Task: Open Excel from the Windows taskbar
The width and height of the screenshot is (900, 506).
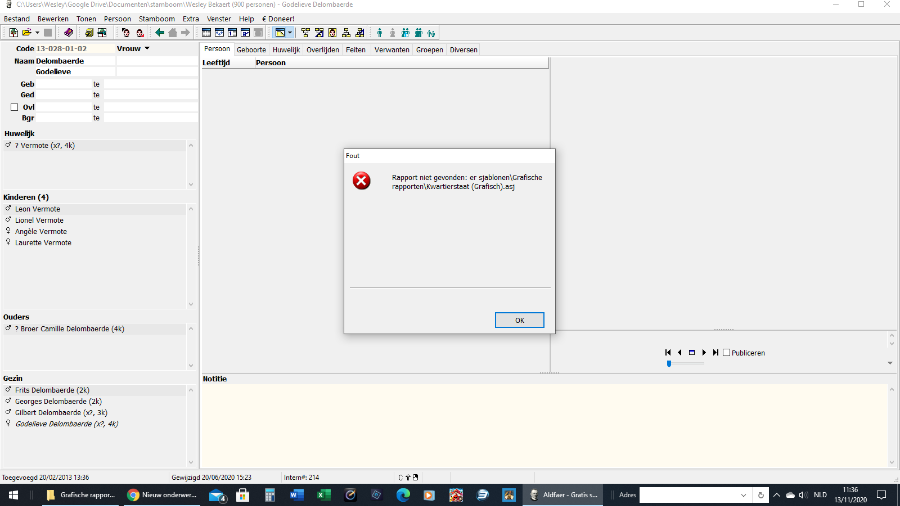Action: (323, 495)
